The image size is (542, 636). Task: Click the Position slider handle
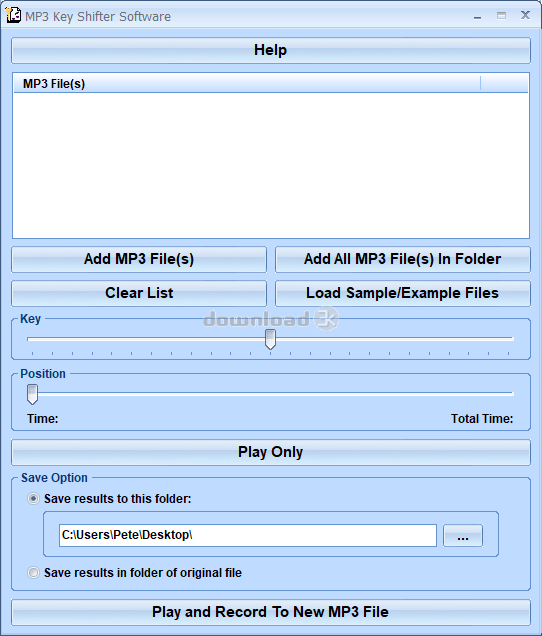coord(32,394)
